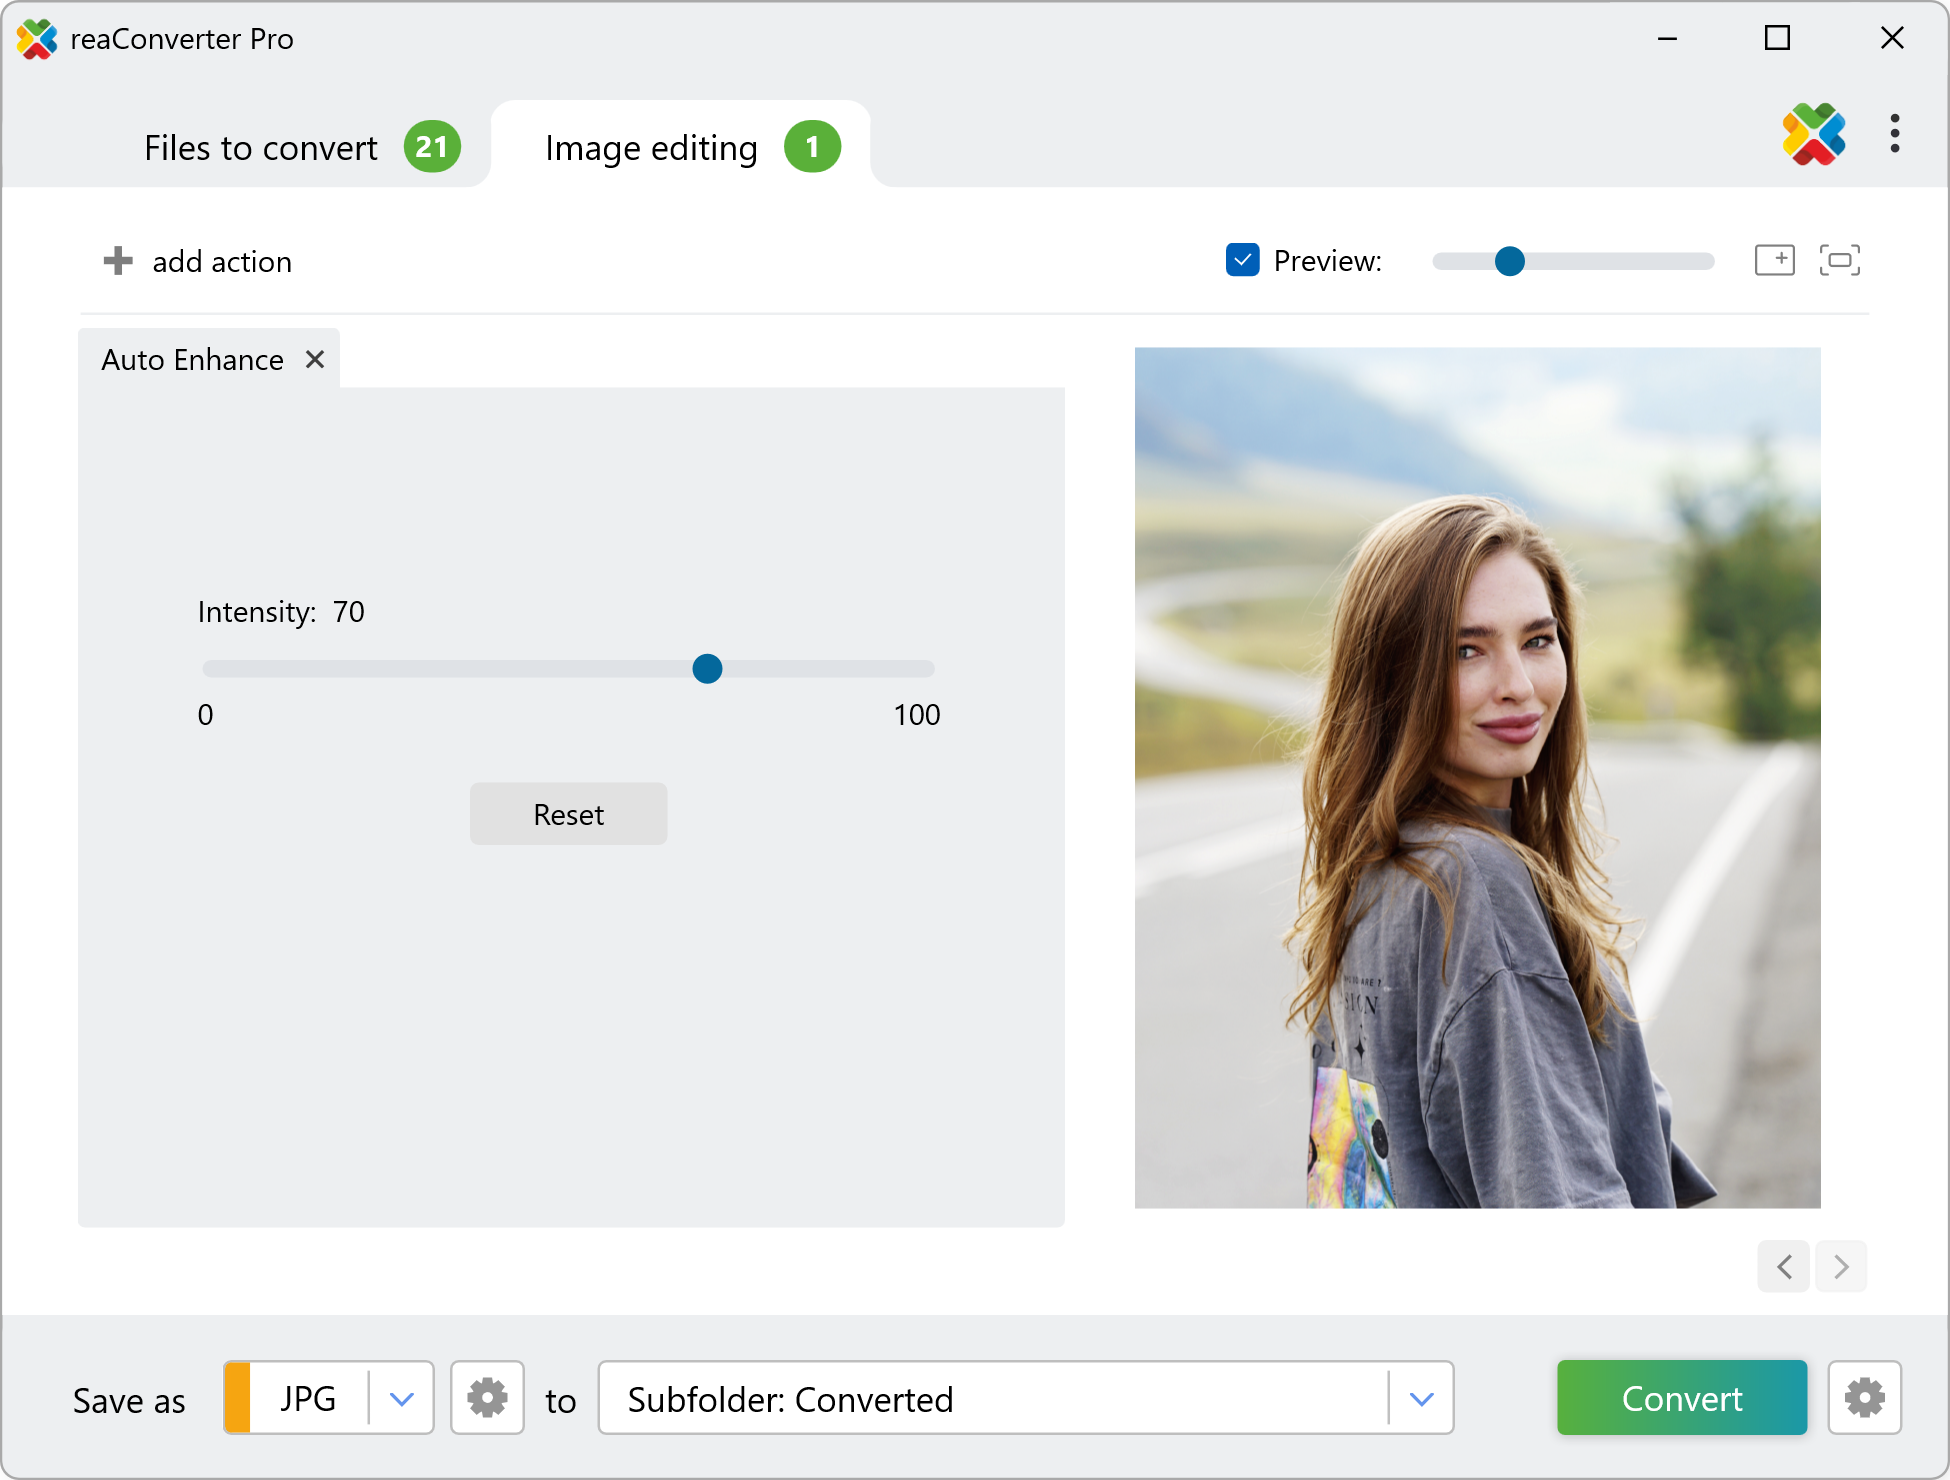The height and width of the screenshot is (1480, 1950).
Task: Open the three-dot main menu
Action: coord(1894,134)
